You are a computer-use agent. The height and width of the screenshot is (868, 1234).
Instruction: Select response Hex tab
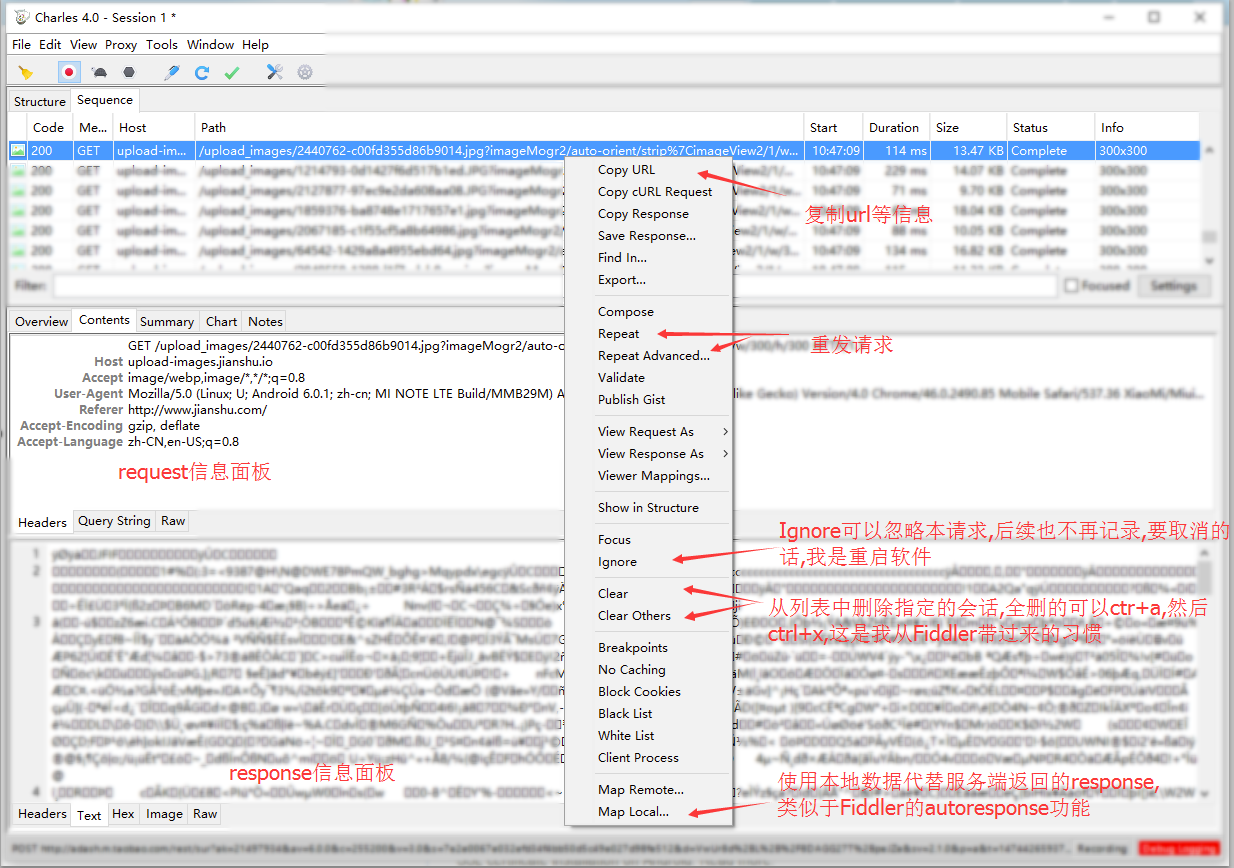124,814
